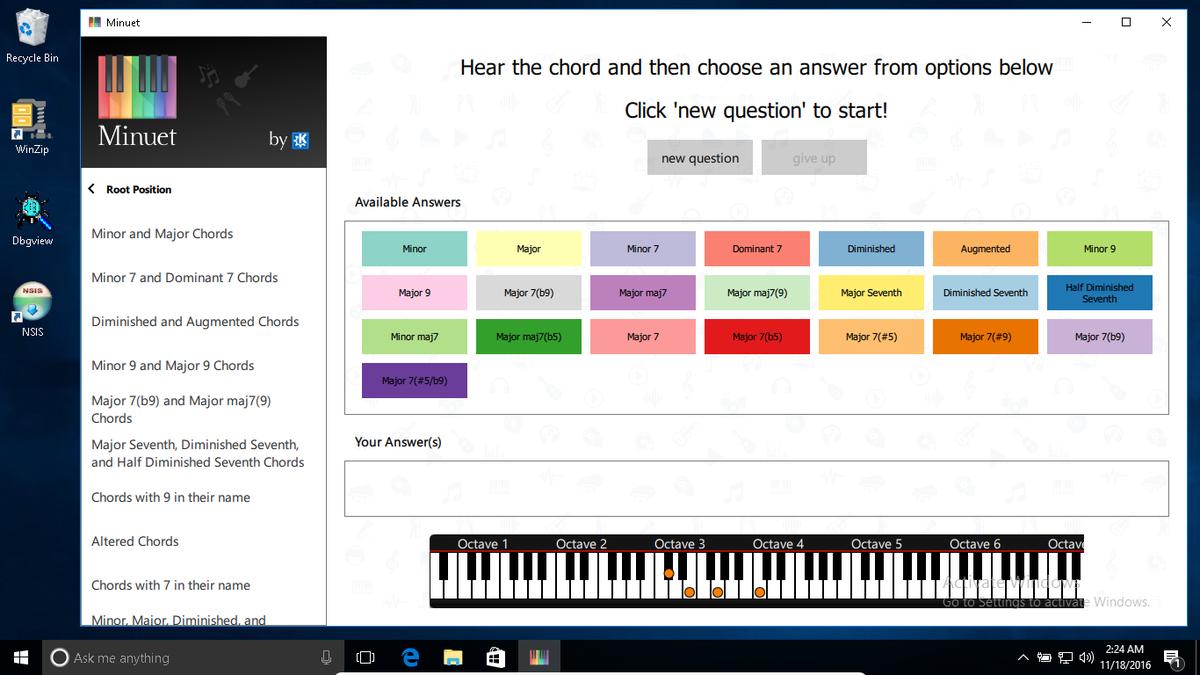
Task: Go back using the Root Position arrow
Action: [x=92, y=189]
